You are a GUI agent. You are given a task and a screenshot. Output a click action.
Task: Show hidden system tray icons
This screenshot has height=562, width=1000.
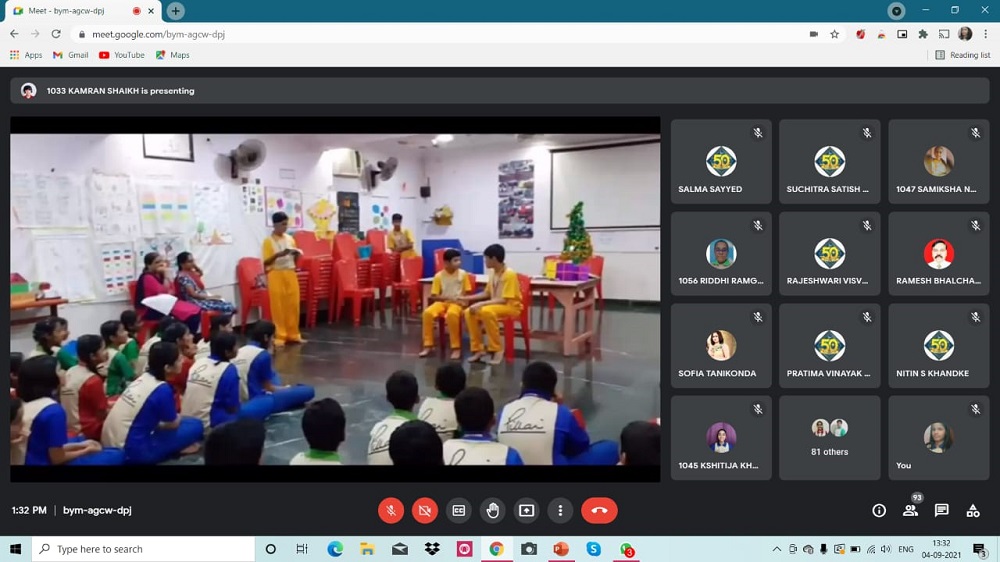point(777,549)
